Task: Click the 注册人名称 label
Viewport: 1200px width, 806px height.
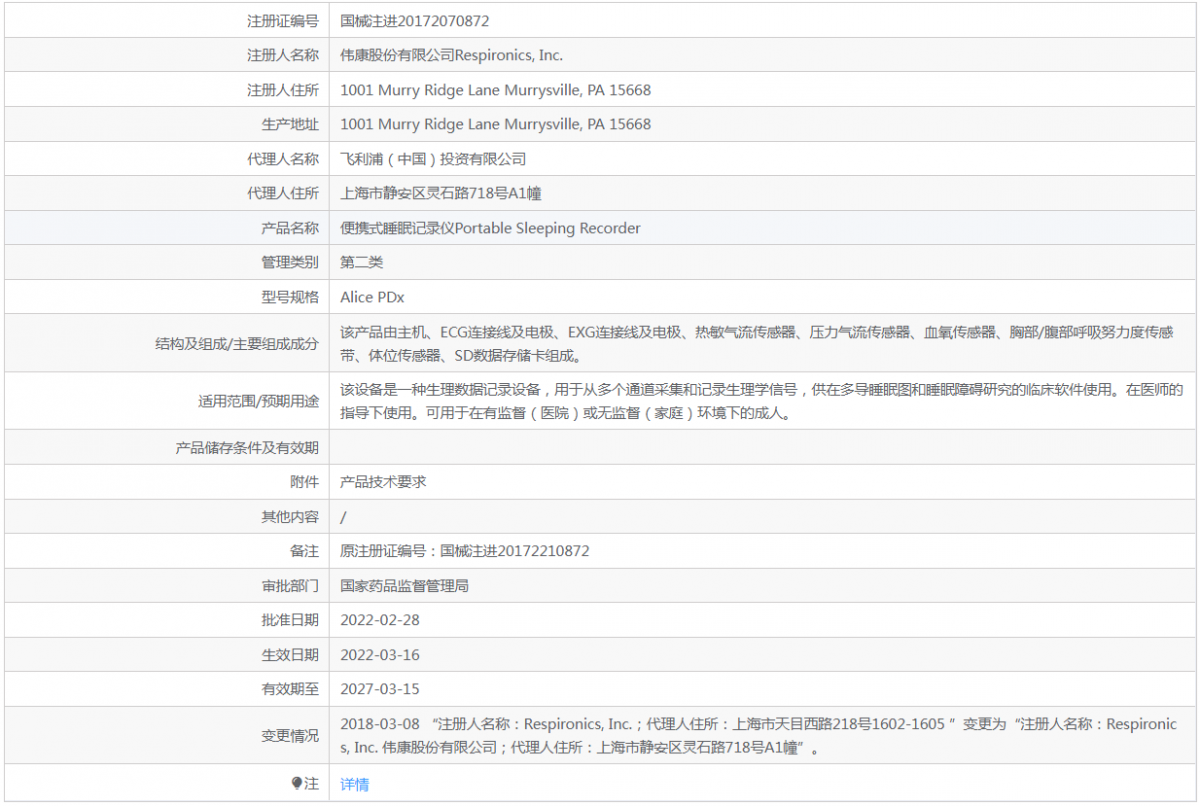Action: click(283, 55)
